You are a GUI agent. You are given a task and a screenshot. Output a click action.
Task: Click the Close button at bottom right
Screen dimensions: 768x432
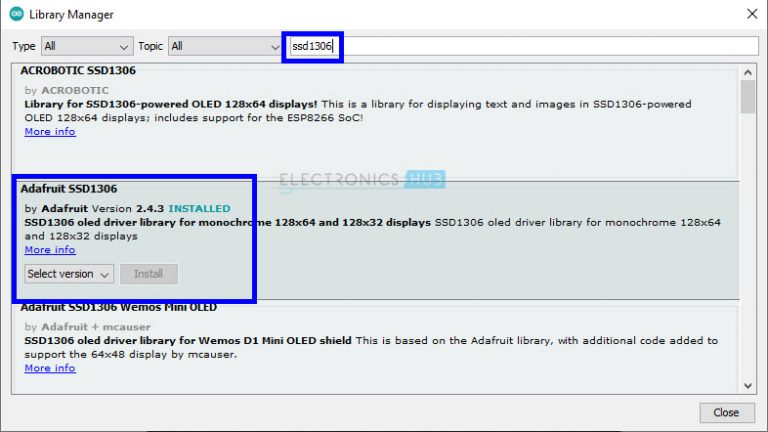coord(726,412)
